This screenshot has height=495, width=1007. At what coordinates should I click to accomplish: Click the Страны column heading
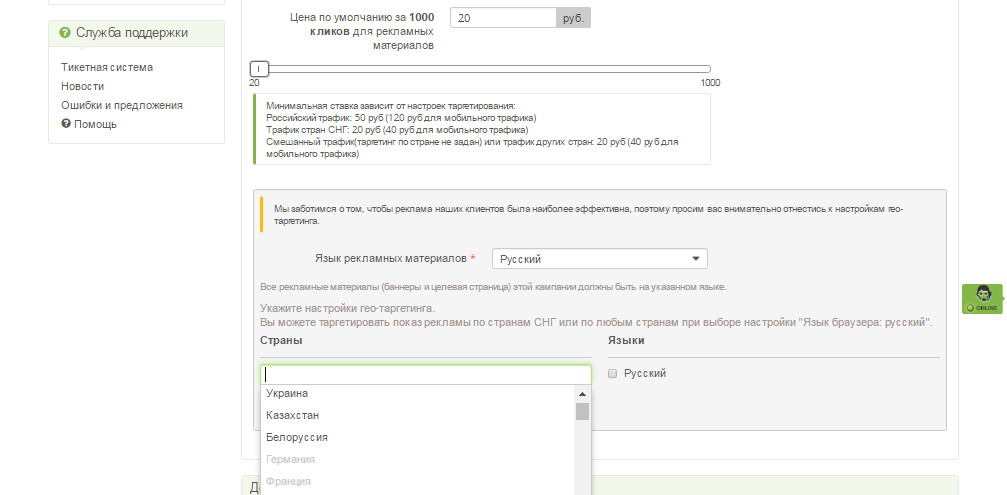click(281, 340)
